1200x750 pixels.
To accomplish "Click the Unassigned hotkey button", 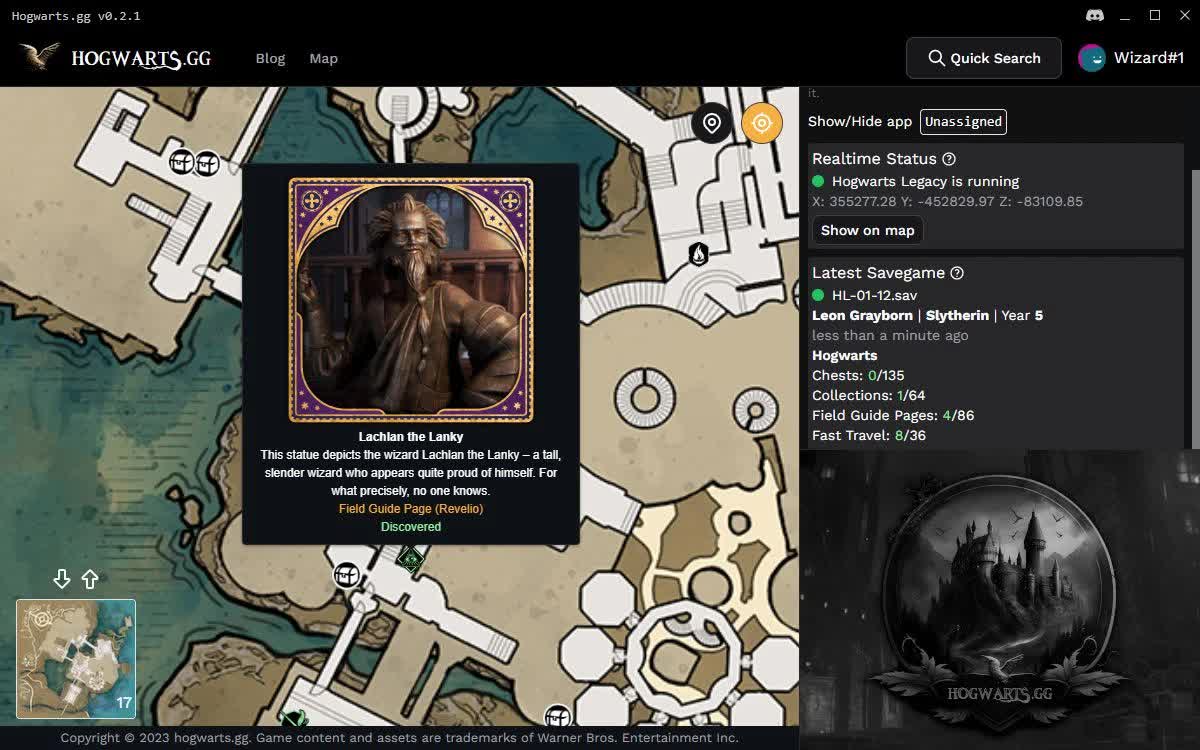I will [963, 121].
